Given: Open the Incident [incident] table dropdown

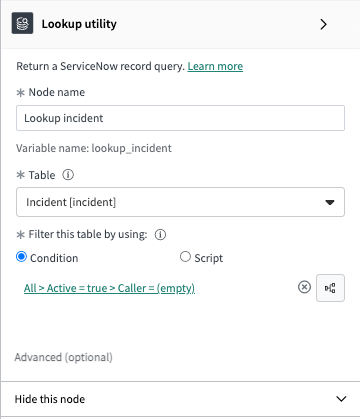Looking at the screenshot, I should 180,202.
